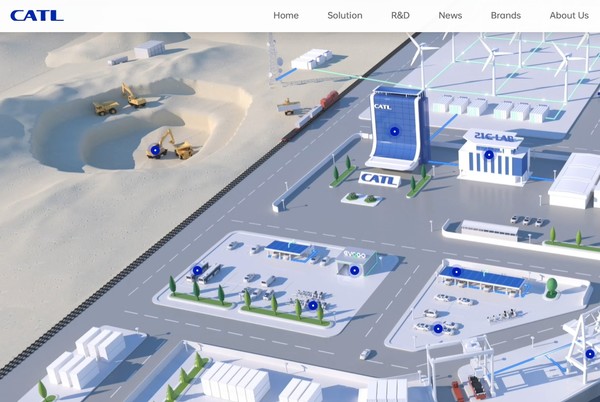Click the hotspot among vehicles below the EVOGO lot

click(313, 305)
